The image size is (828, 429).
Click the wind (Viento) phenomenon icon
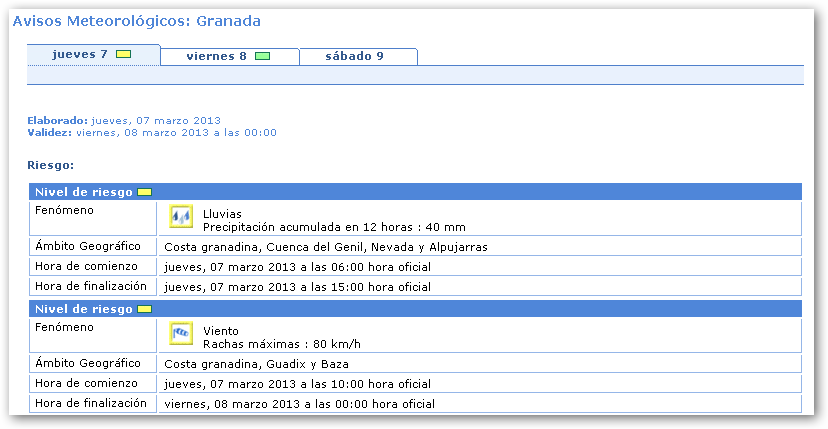pos(181,331)
